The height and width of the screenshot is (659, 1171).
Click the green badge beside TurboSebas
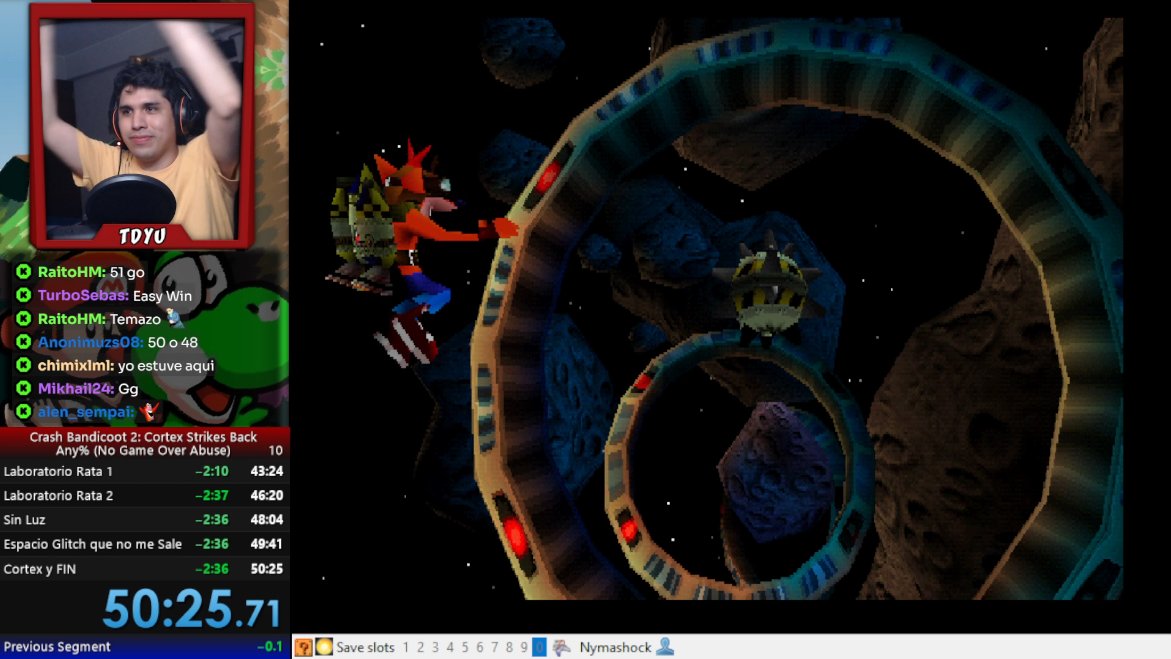click(x=24, y=294)
